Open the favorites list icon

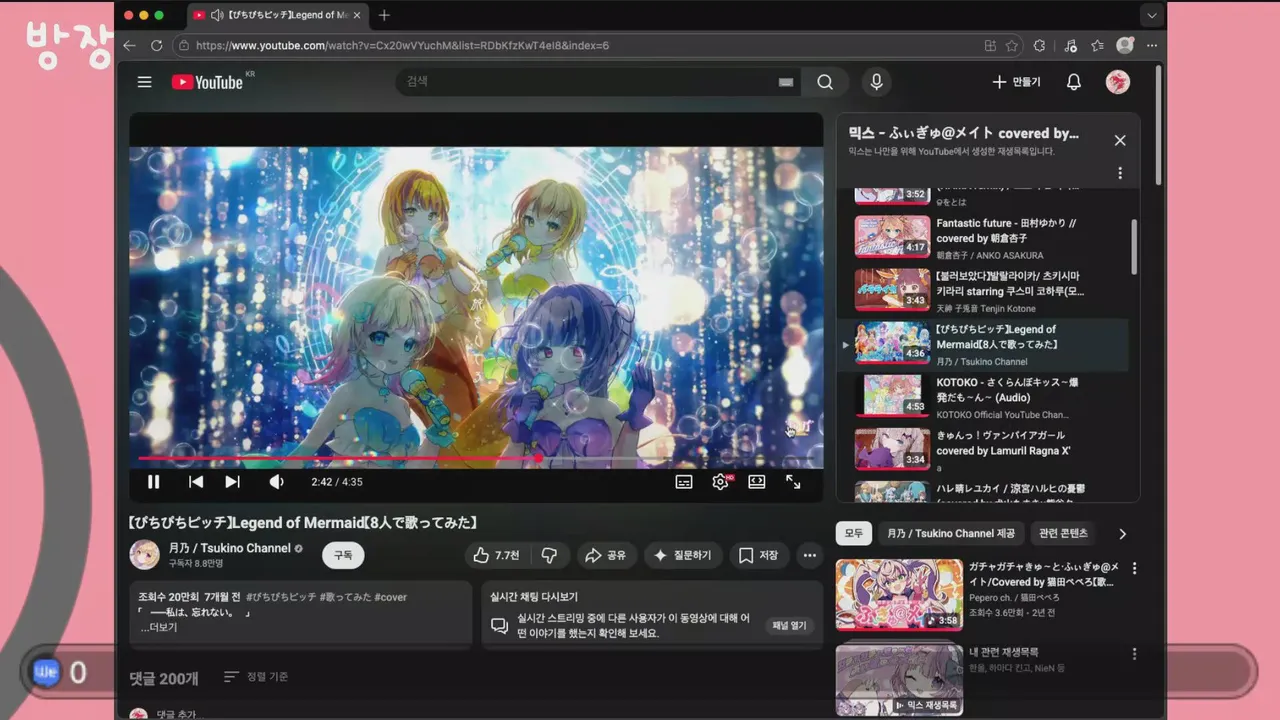click(x=1097, y=45)
